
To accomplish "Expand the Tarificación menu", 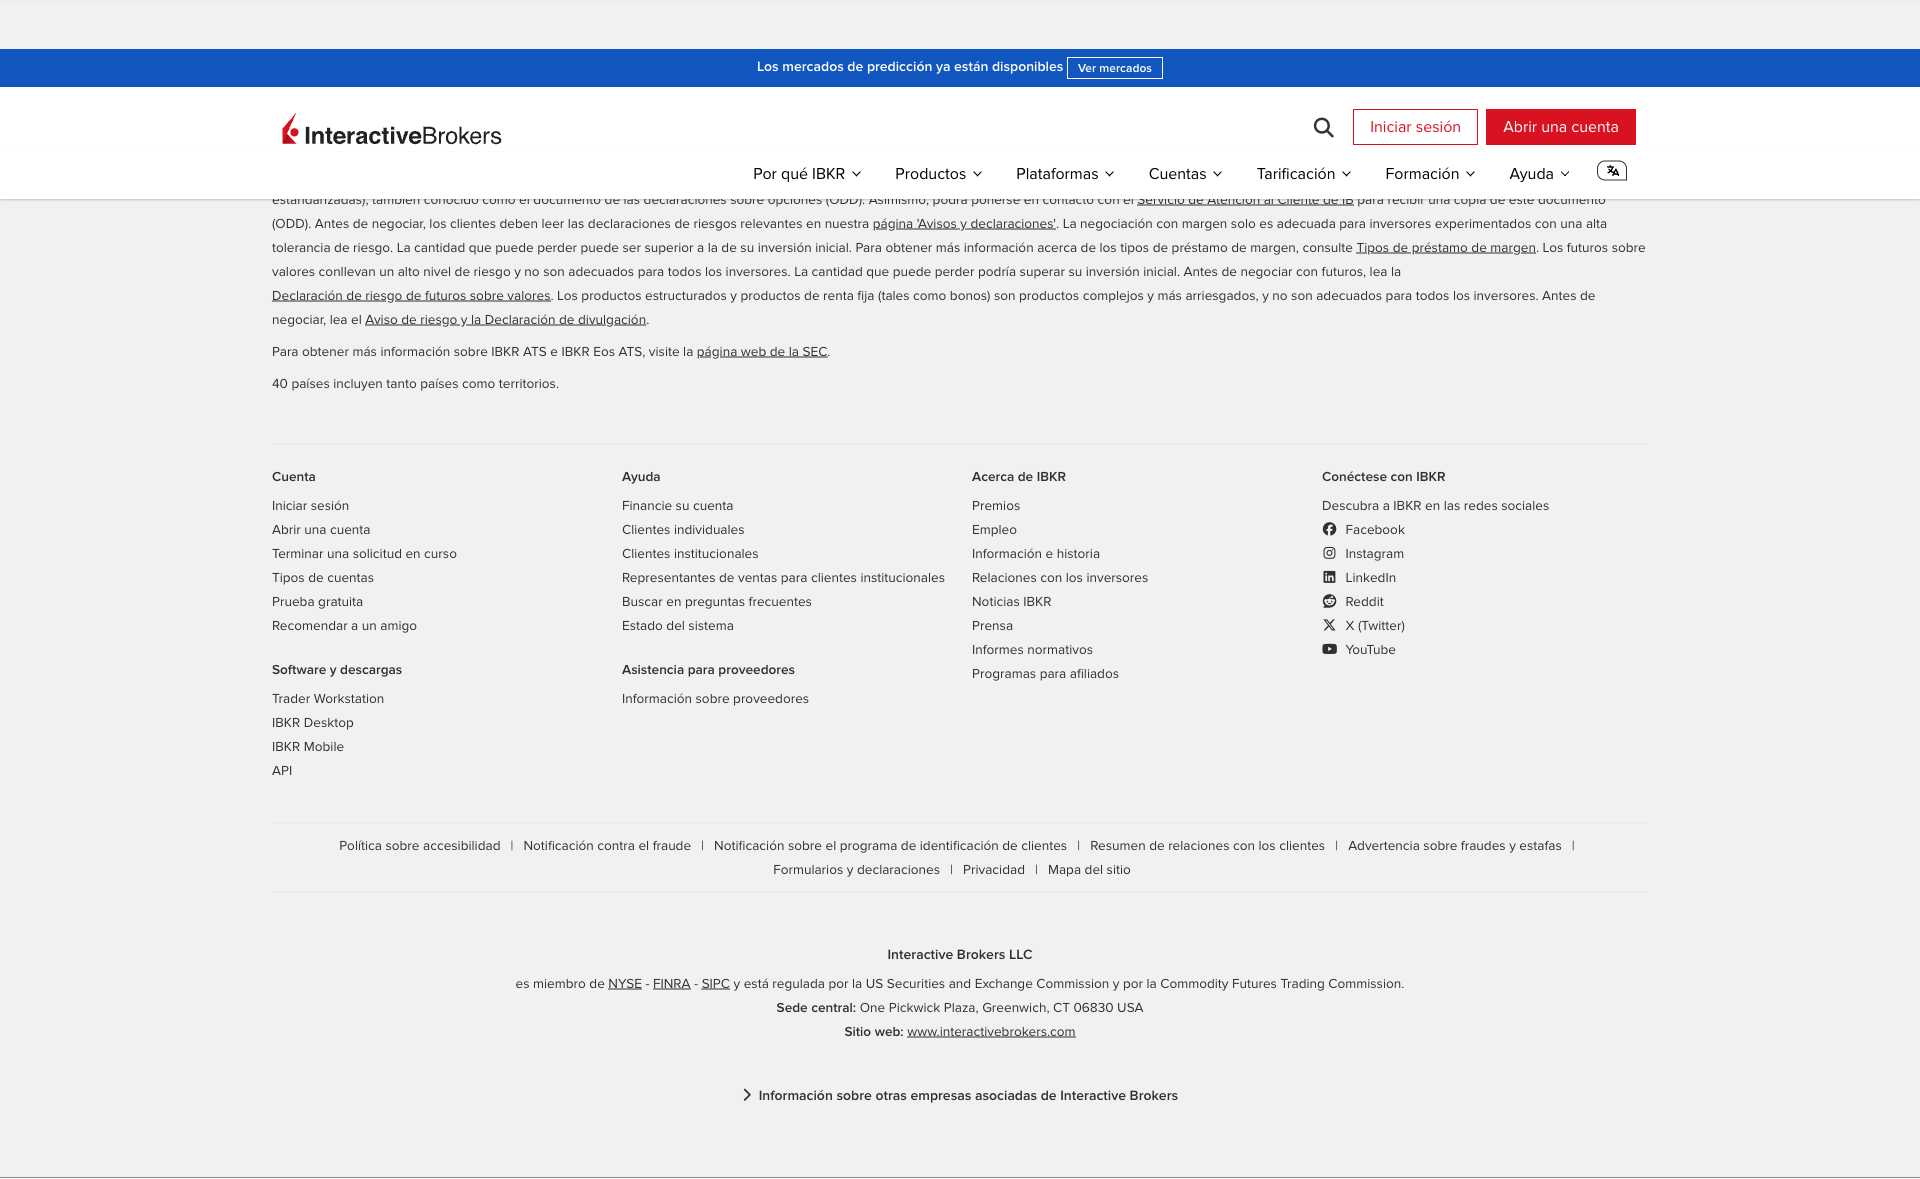I will pos(1304,174).
